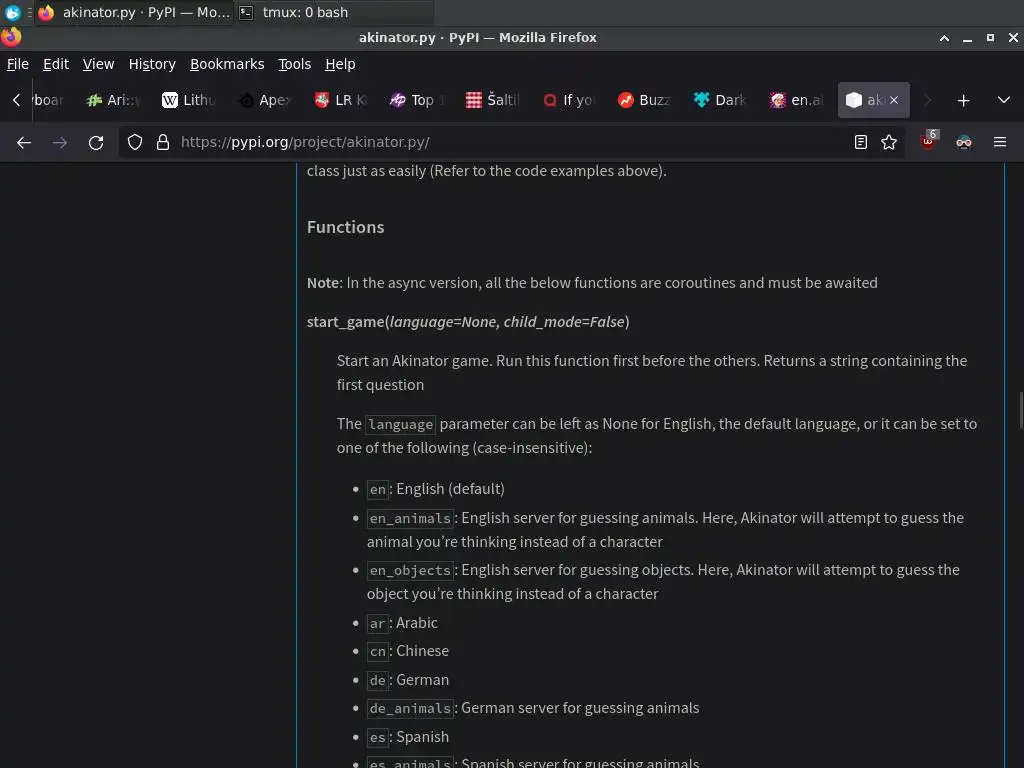1024x768 pixels.
Task: Click the 'en_animals' code label
Action: click(410, 519)
